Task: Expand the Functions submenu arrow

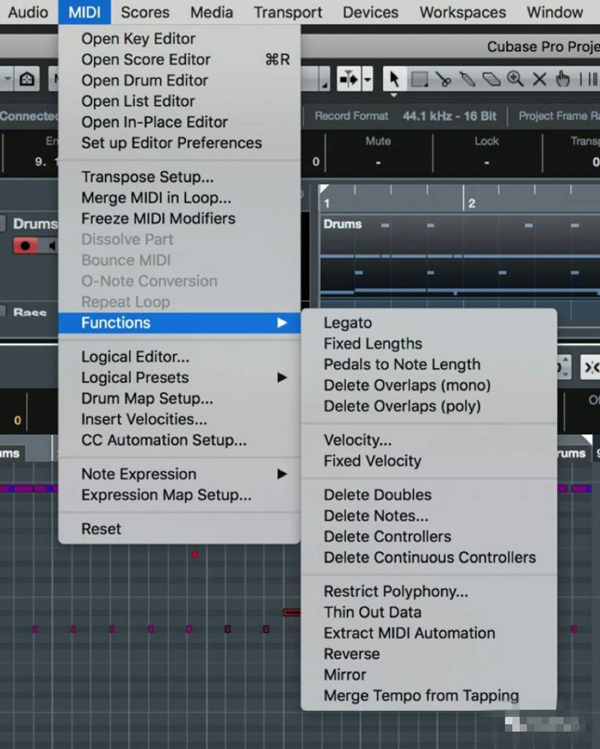Action: tap(282, 323)
